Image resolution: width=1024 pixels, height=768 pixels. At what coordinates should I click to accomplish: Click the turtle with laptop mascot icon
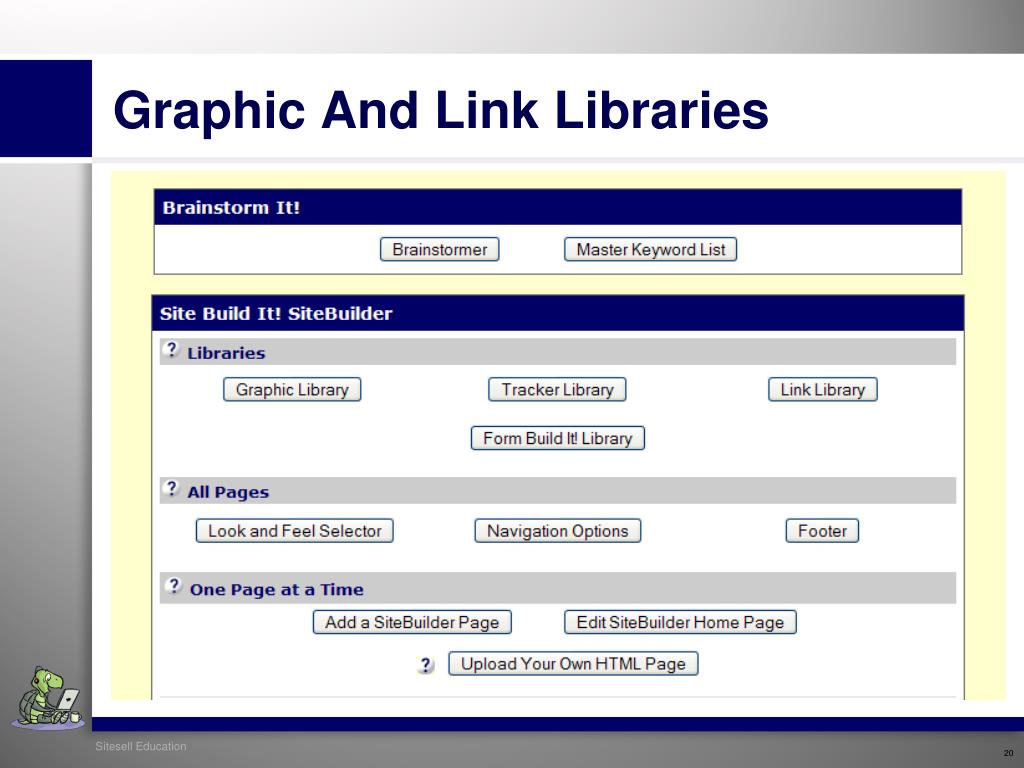[x=48, y=697]
